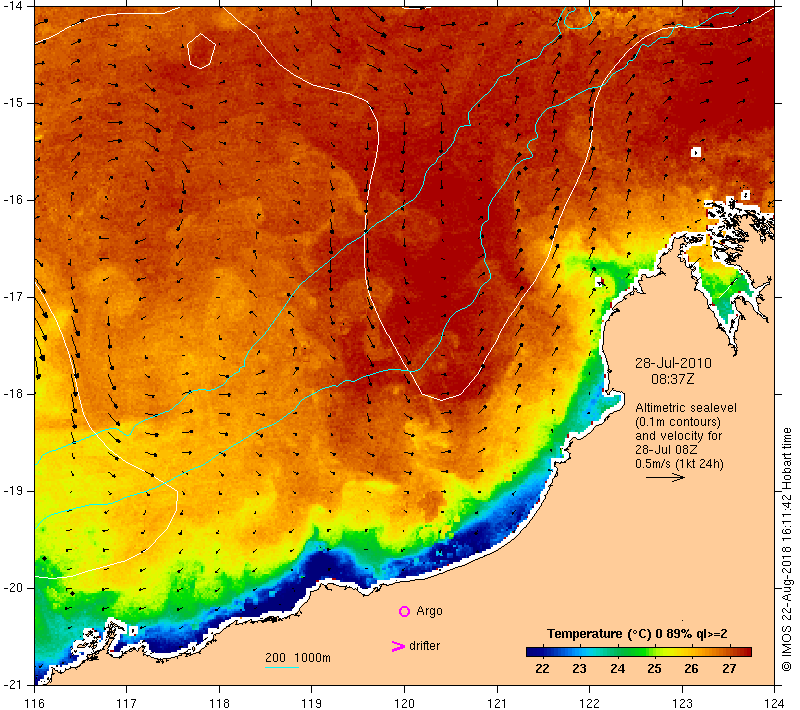Click the 0.5m/s velocity scale arrow
This screenshot has width=800, height=710.
665,478
